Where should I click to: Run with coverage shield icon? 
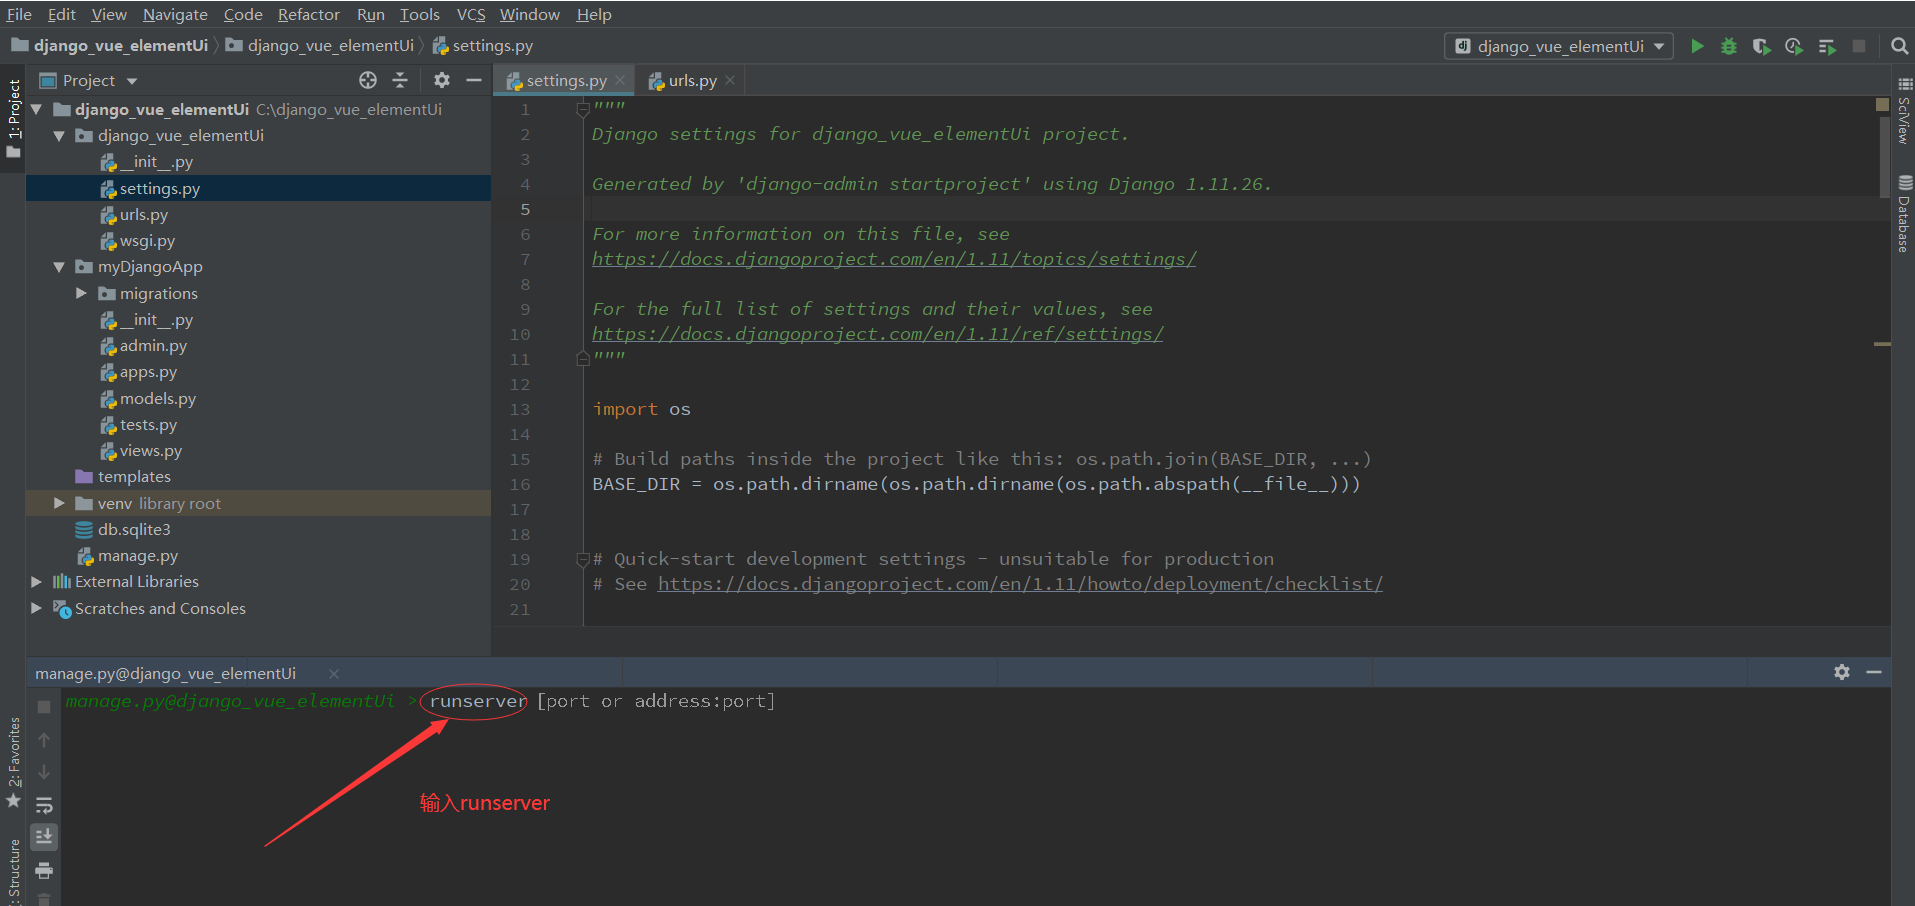[1762, 46]
